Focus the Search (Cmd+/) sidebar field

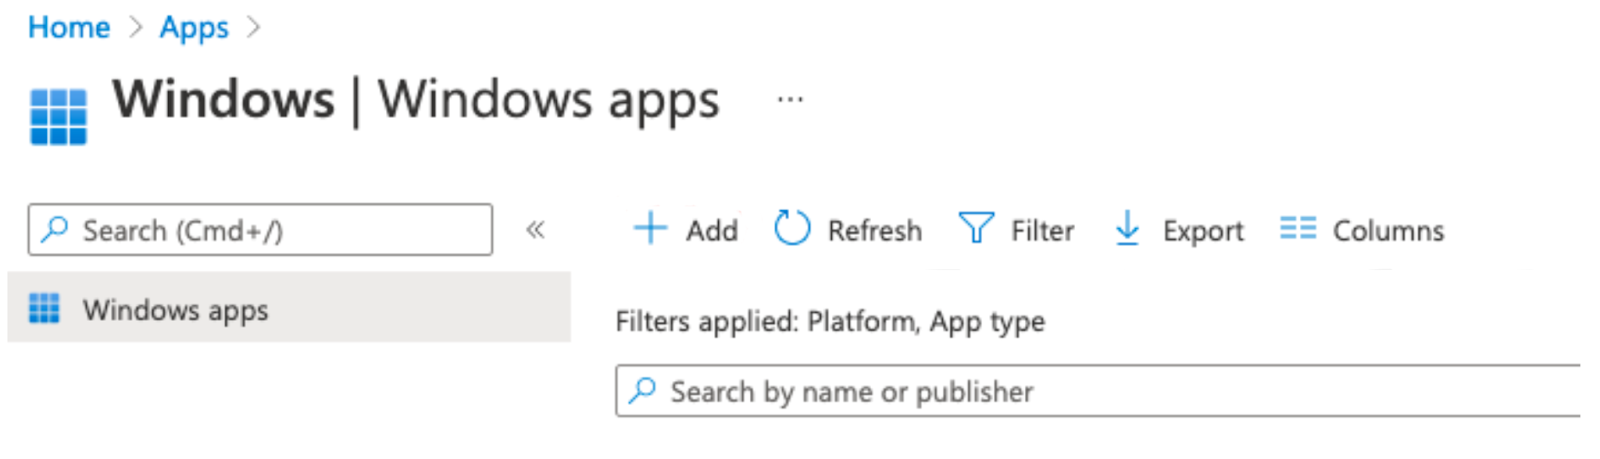pos(260,230)
